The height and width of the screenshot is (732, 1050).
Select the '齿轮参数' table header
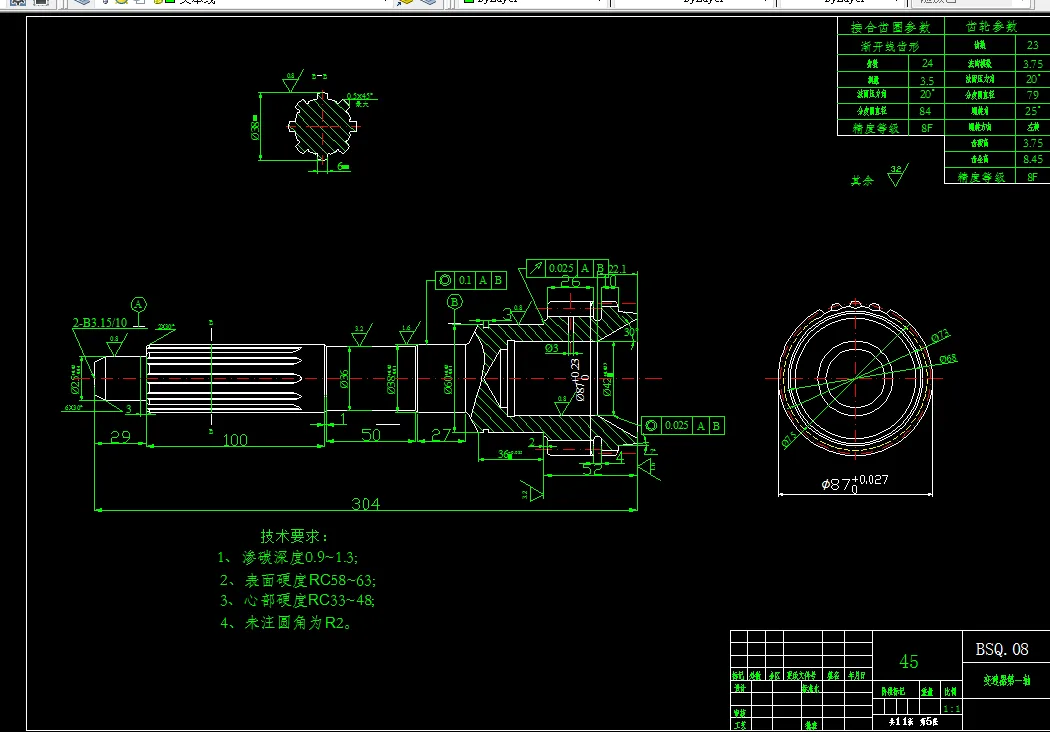pos(991,27)
